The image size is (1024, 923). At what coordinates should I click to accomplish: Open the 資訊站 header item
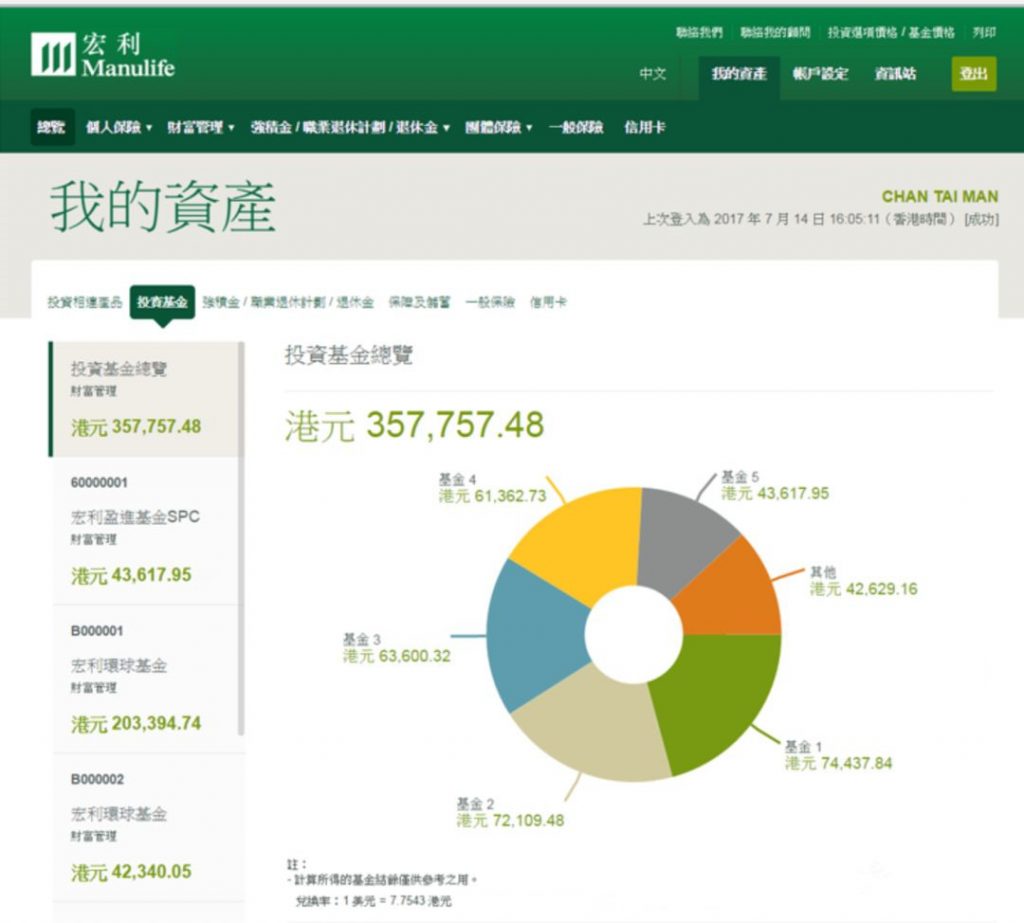895,74
